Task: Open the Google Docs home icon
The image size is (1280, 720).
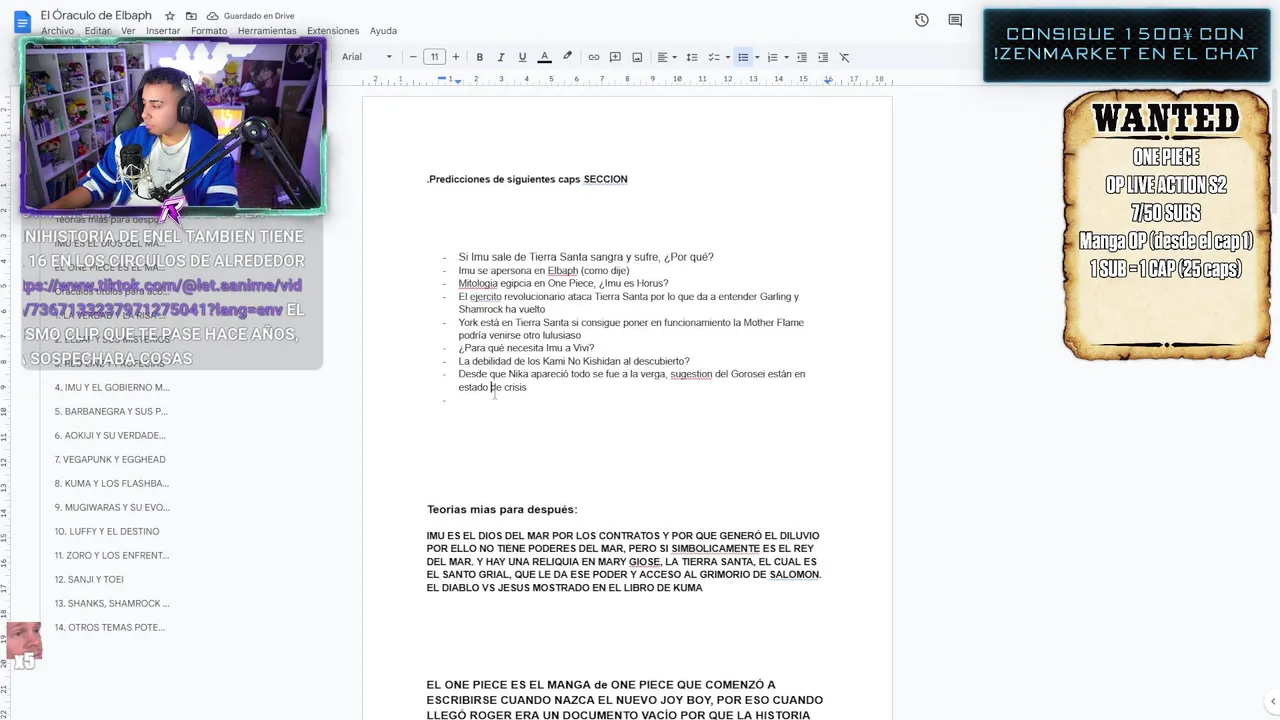Action: 22,21
